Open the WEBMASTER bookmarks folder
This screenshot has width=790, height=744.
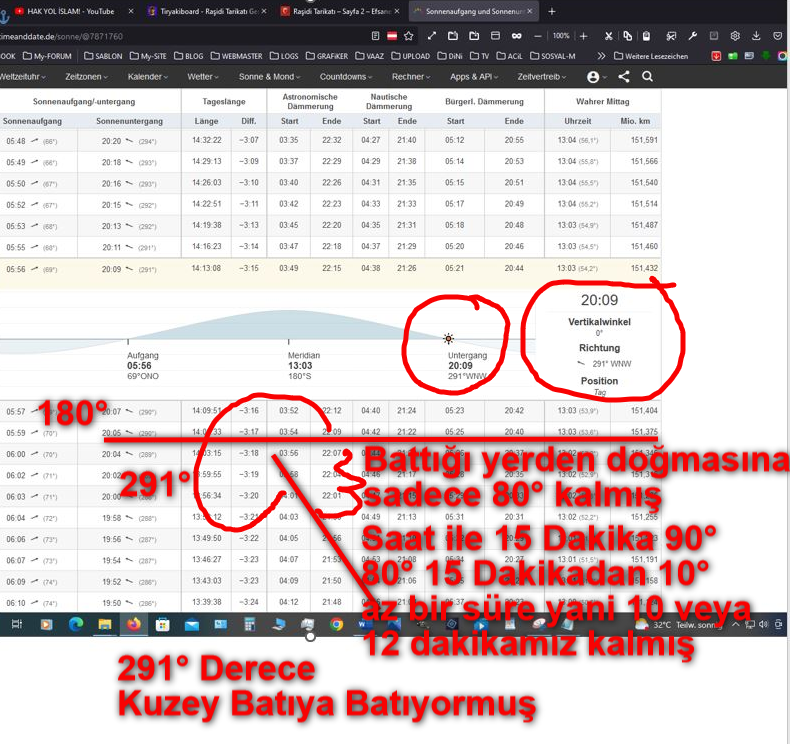coord(237,56)
